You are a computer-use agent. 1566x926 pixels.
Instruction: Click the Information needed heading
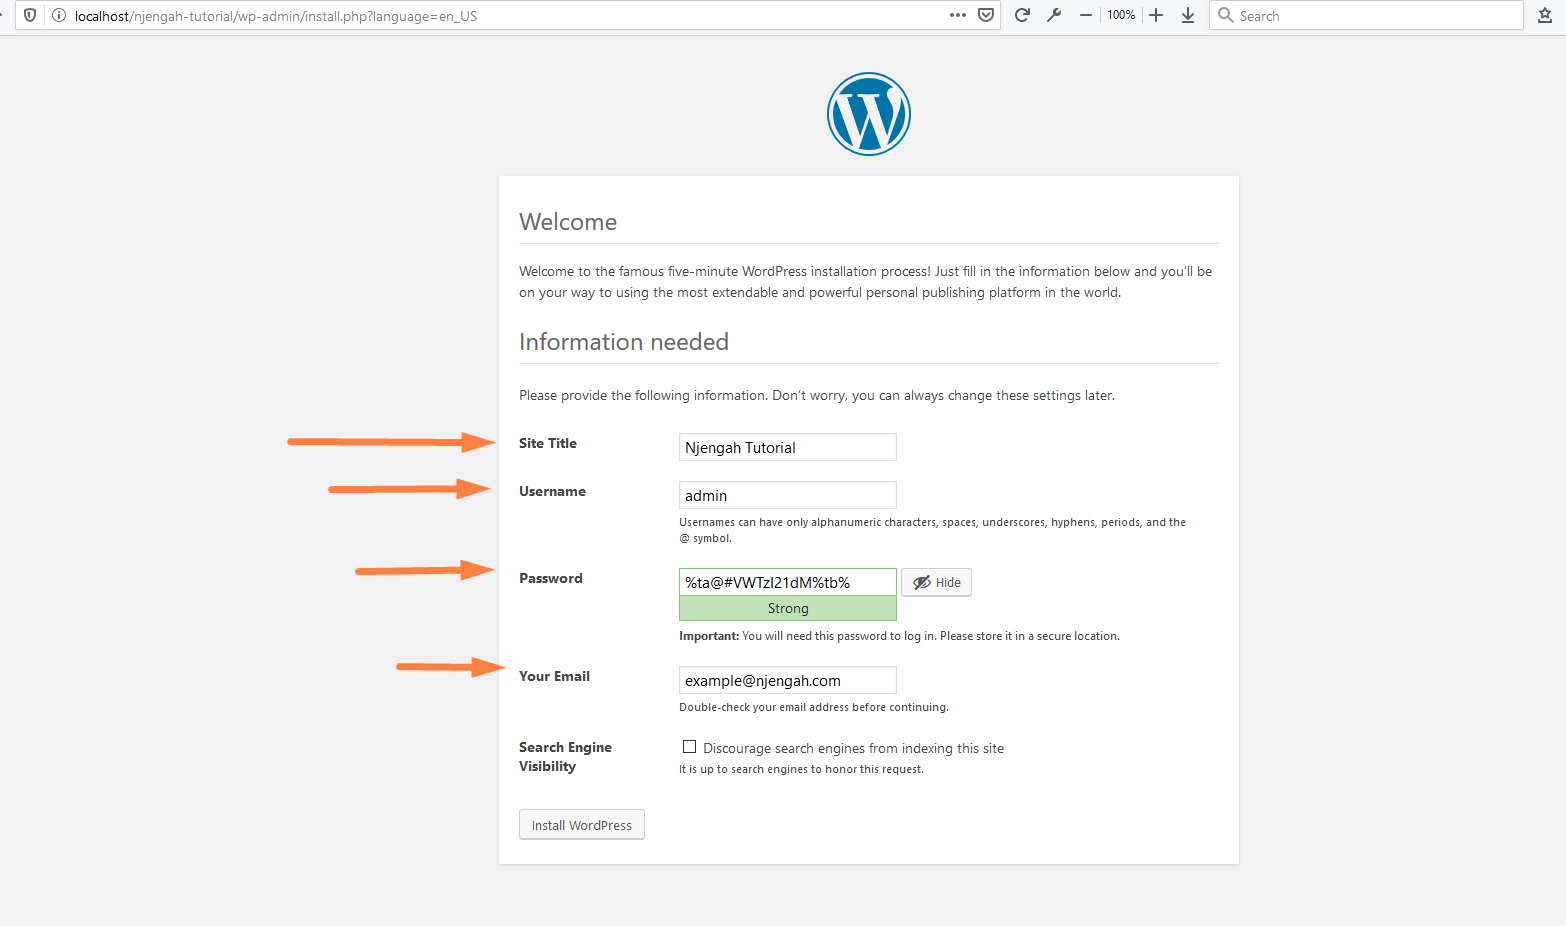(624, 342)
